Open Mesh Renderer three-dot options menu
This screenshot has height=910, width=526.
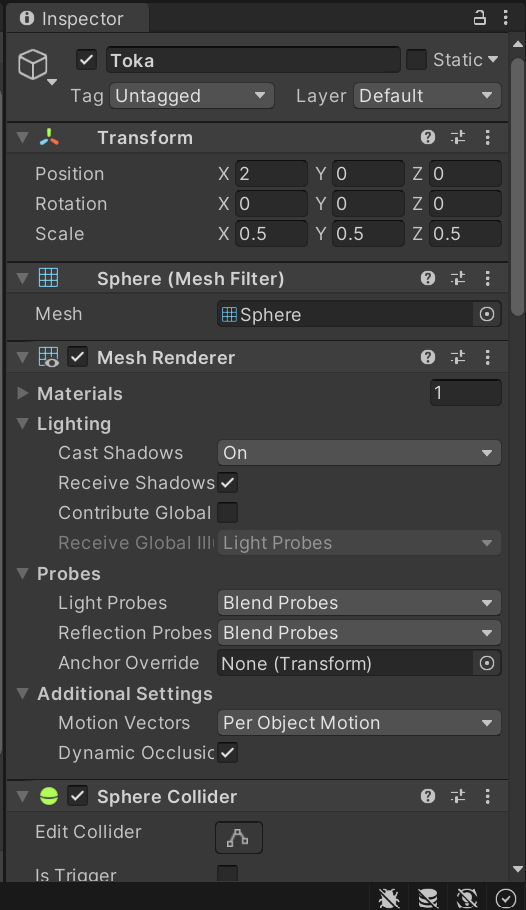(x=488, y=358)
